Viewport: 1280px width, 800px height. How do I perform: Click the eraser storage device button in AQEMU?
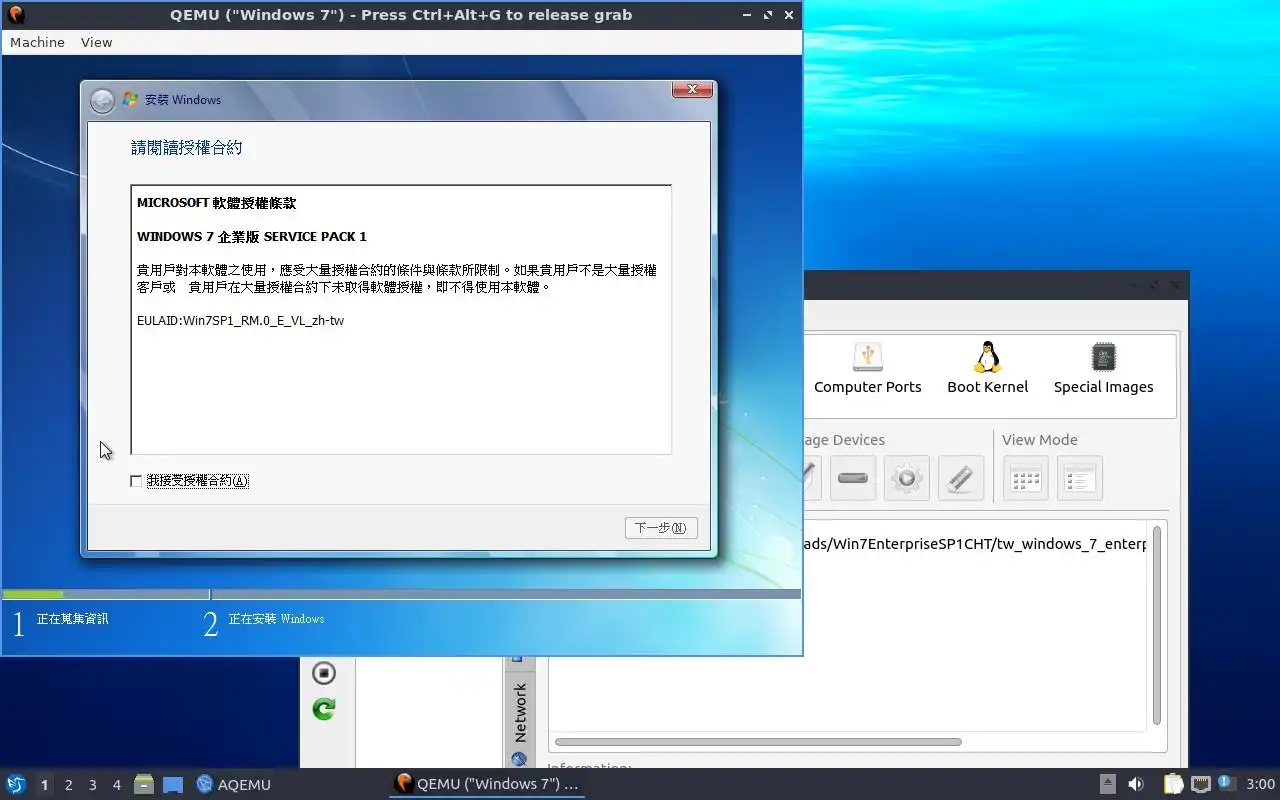click(x=961, y=478)
